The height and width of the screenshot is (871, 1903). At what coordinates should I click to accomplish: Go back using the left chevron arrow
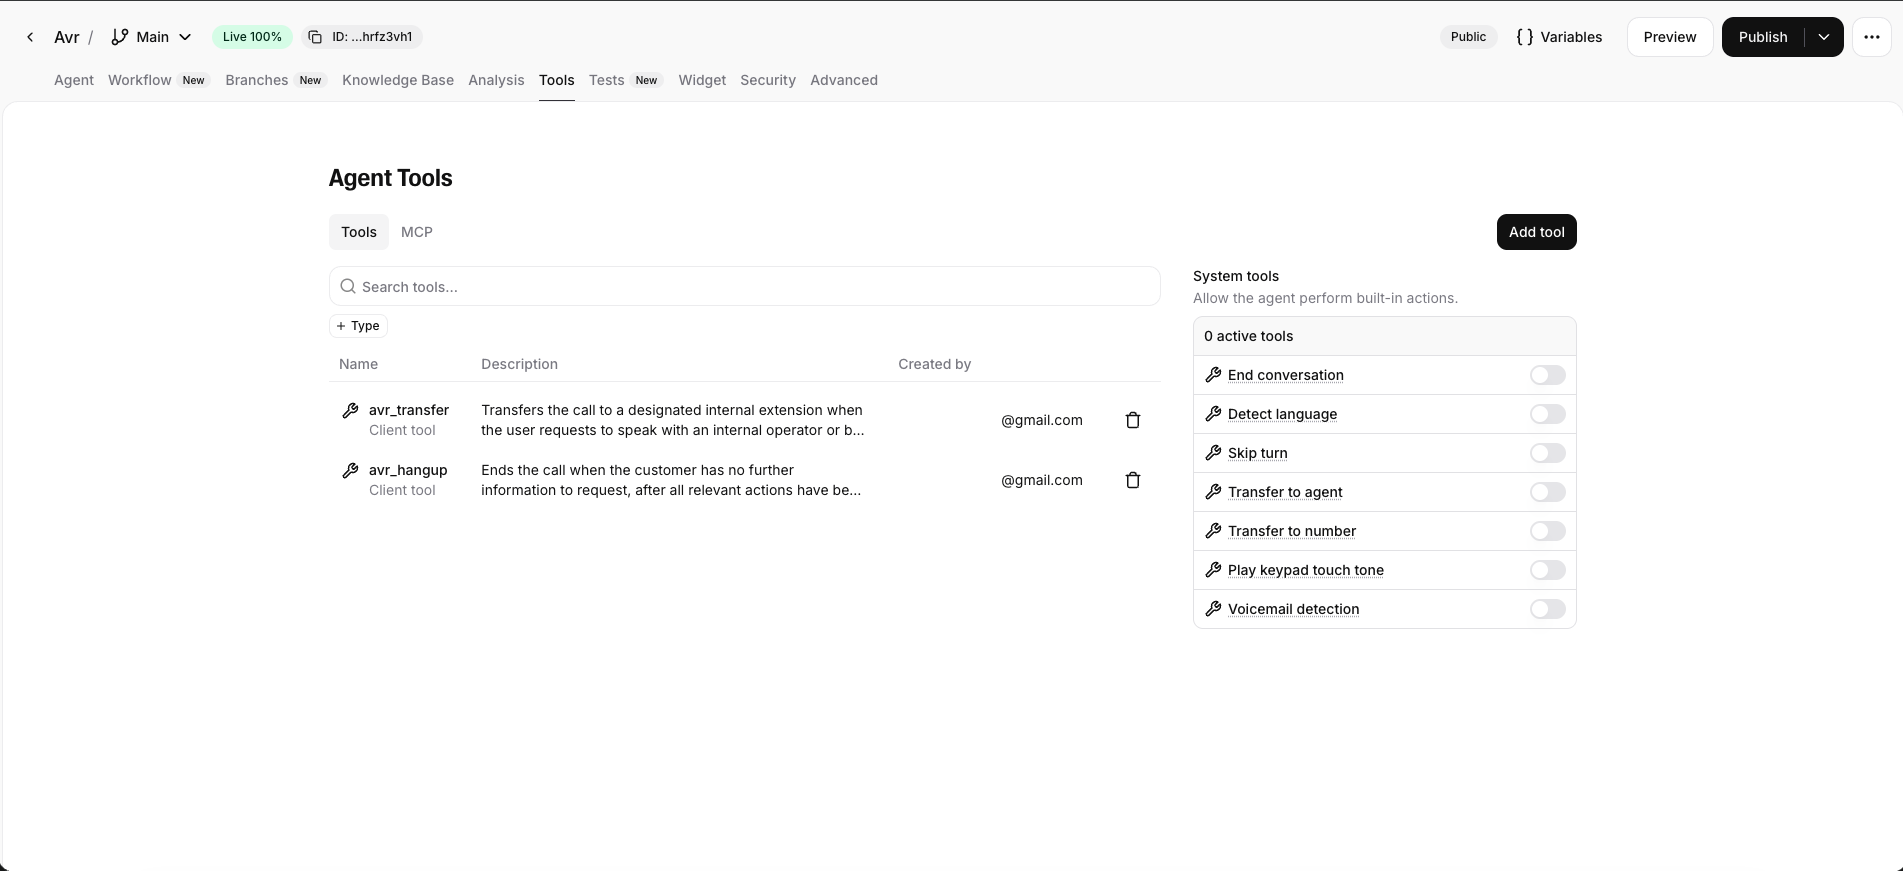tap(30, 37)
